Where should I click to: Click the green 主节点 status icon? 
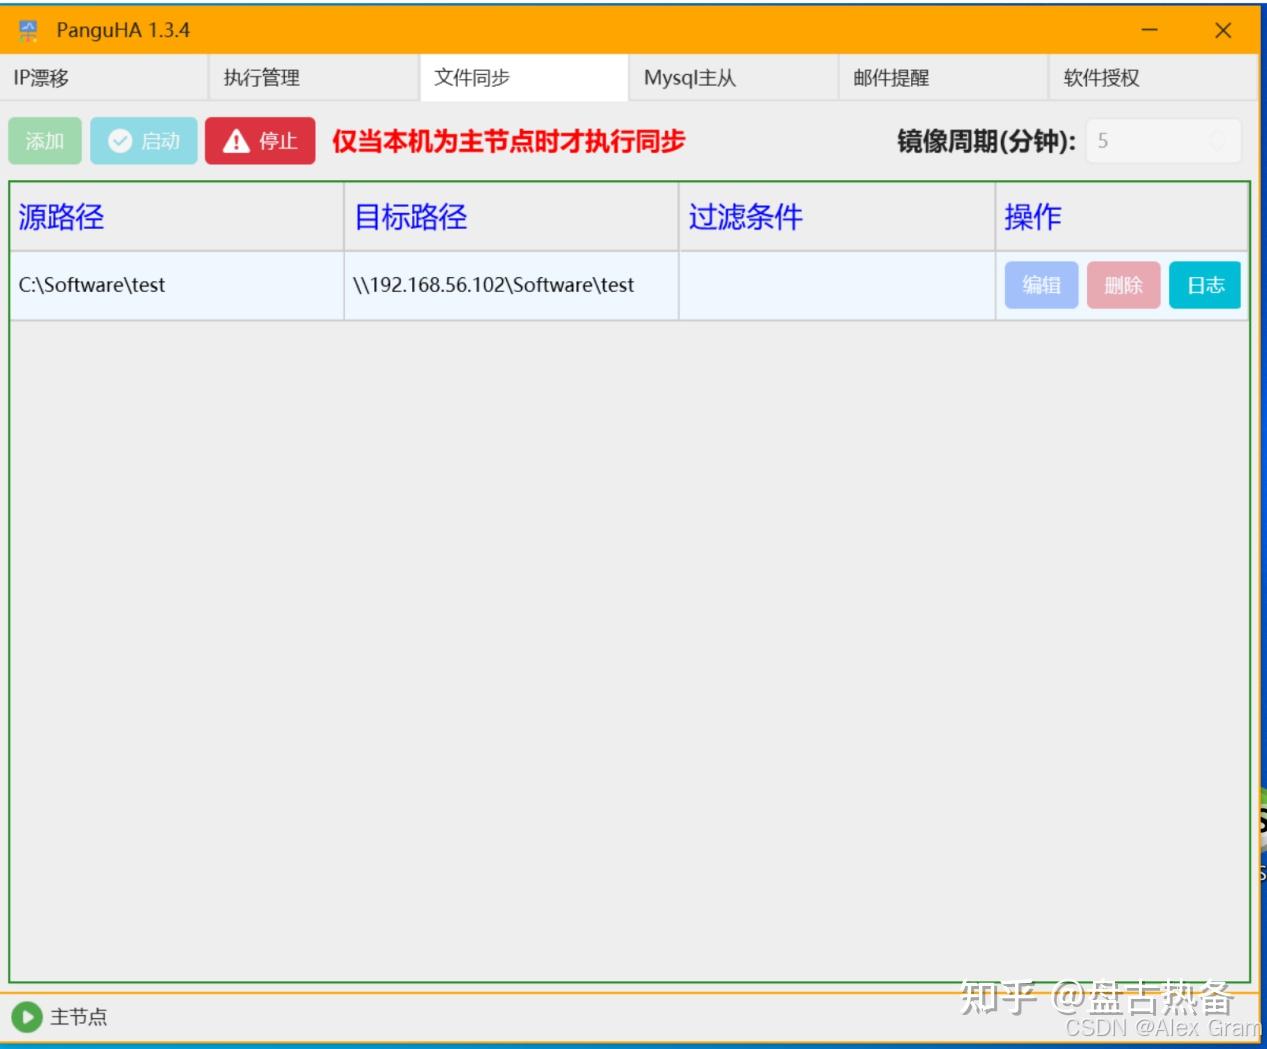27,1017
